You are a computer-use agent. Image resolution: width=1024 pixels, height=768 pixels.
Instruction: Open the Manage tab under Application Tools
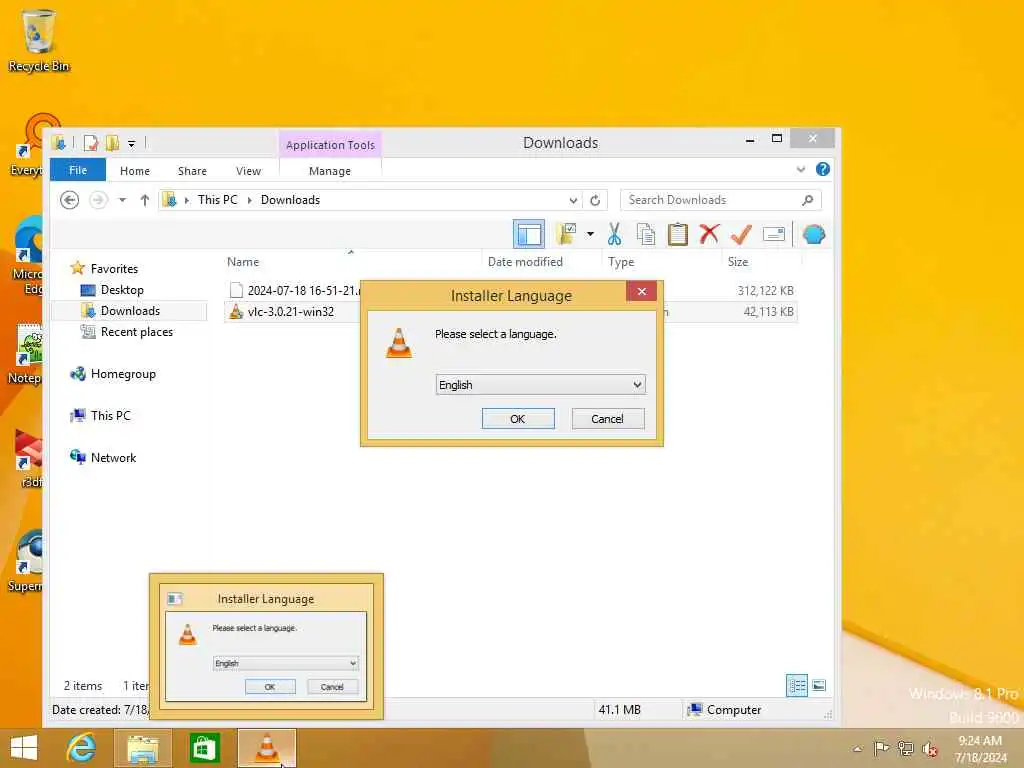[330, 170]
